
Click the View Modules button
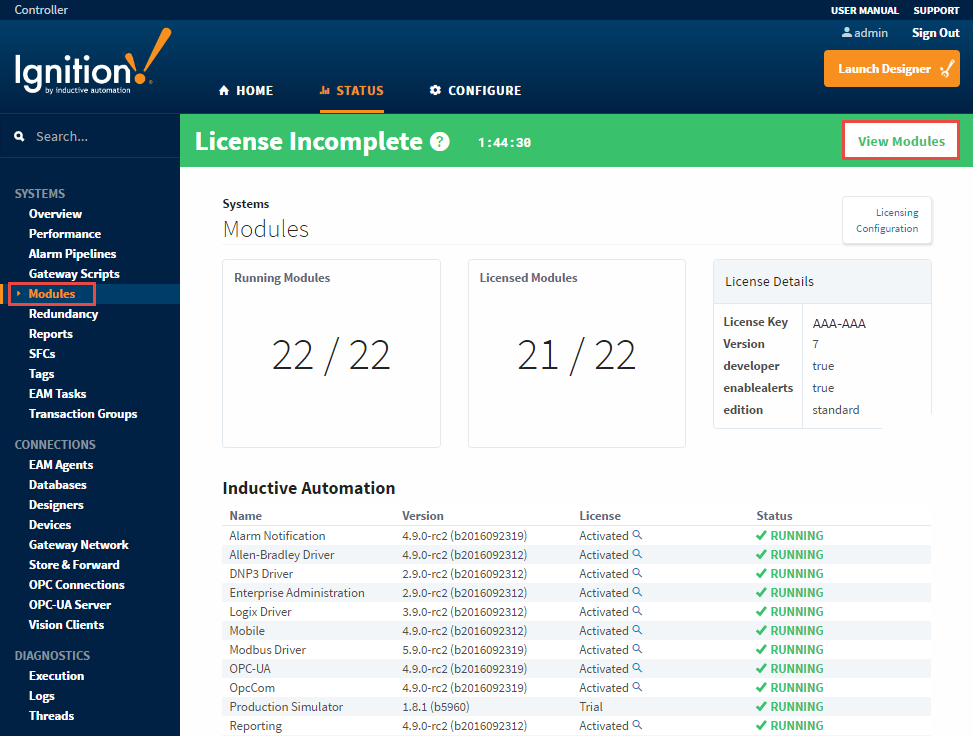coord(899,140)
